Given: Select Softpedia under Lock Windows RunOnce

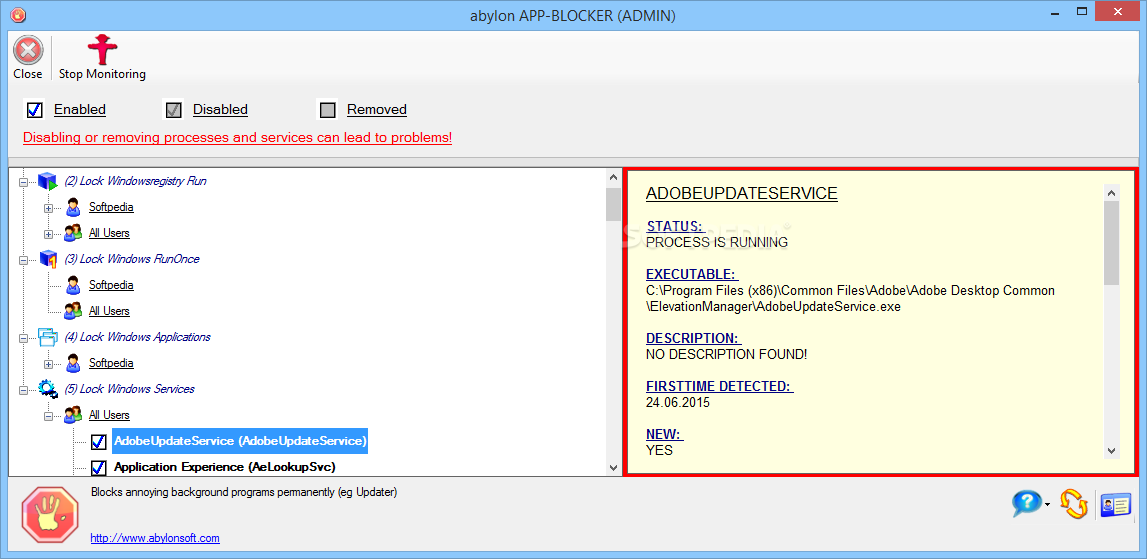Looking at the screenshot, I should [111, 285].
